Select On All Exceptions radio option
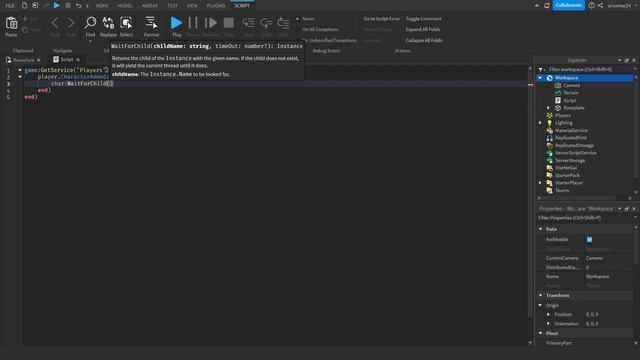 tap(298, 29)
